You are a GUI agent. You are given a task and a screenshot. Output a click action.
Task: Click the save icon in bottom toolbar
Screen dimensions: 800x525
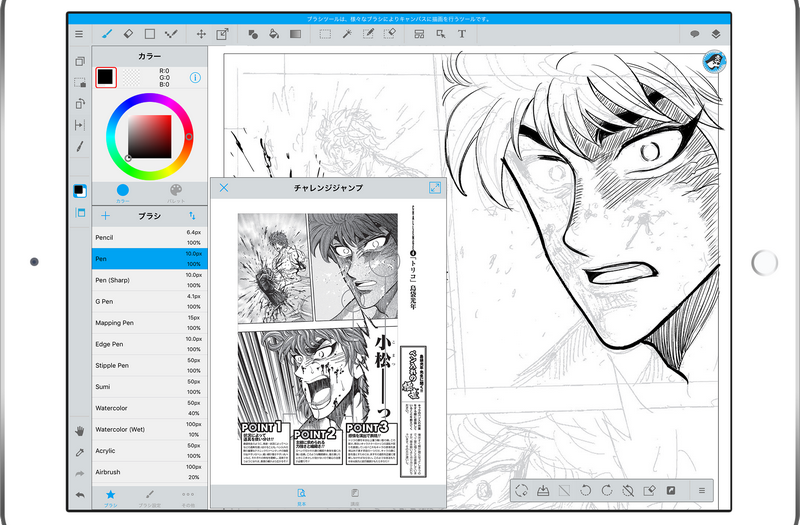543,491
